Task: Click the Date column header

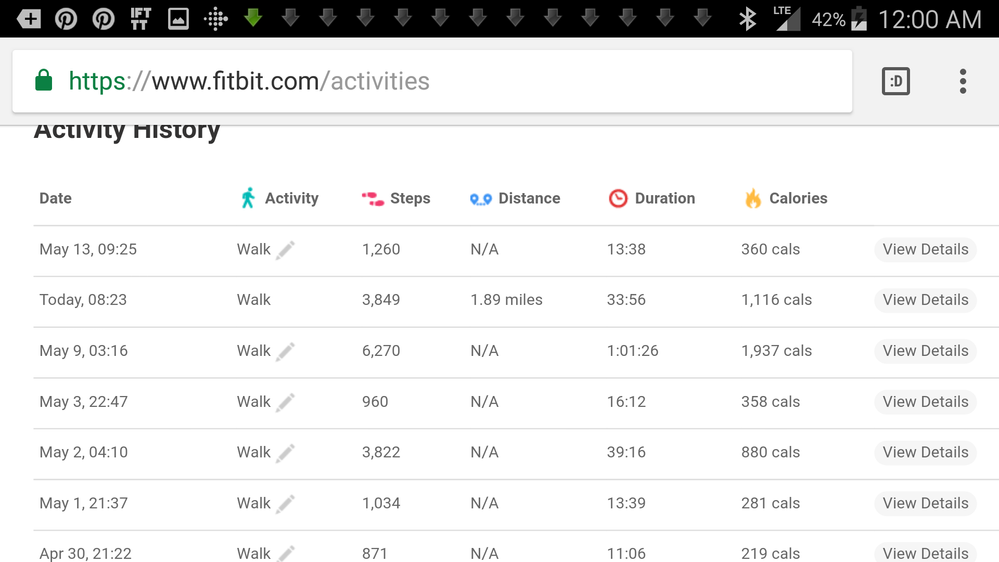Action: [x=55, y=198]
